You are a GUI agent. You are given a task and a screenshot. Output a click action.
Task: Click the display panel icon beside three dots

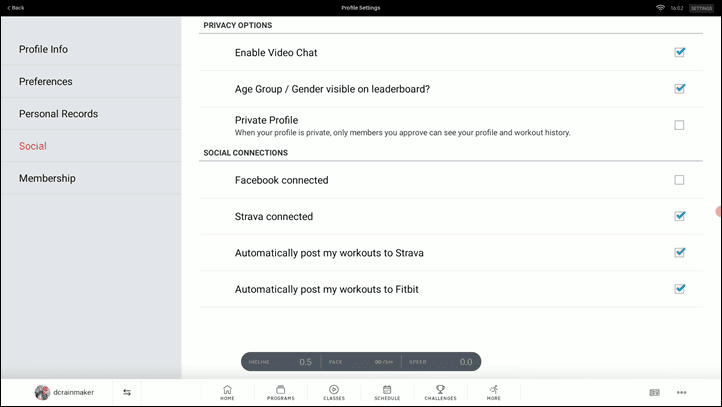coord(654,392)
